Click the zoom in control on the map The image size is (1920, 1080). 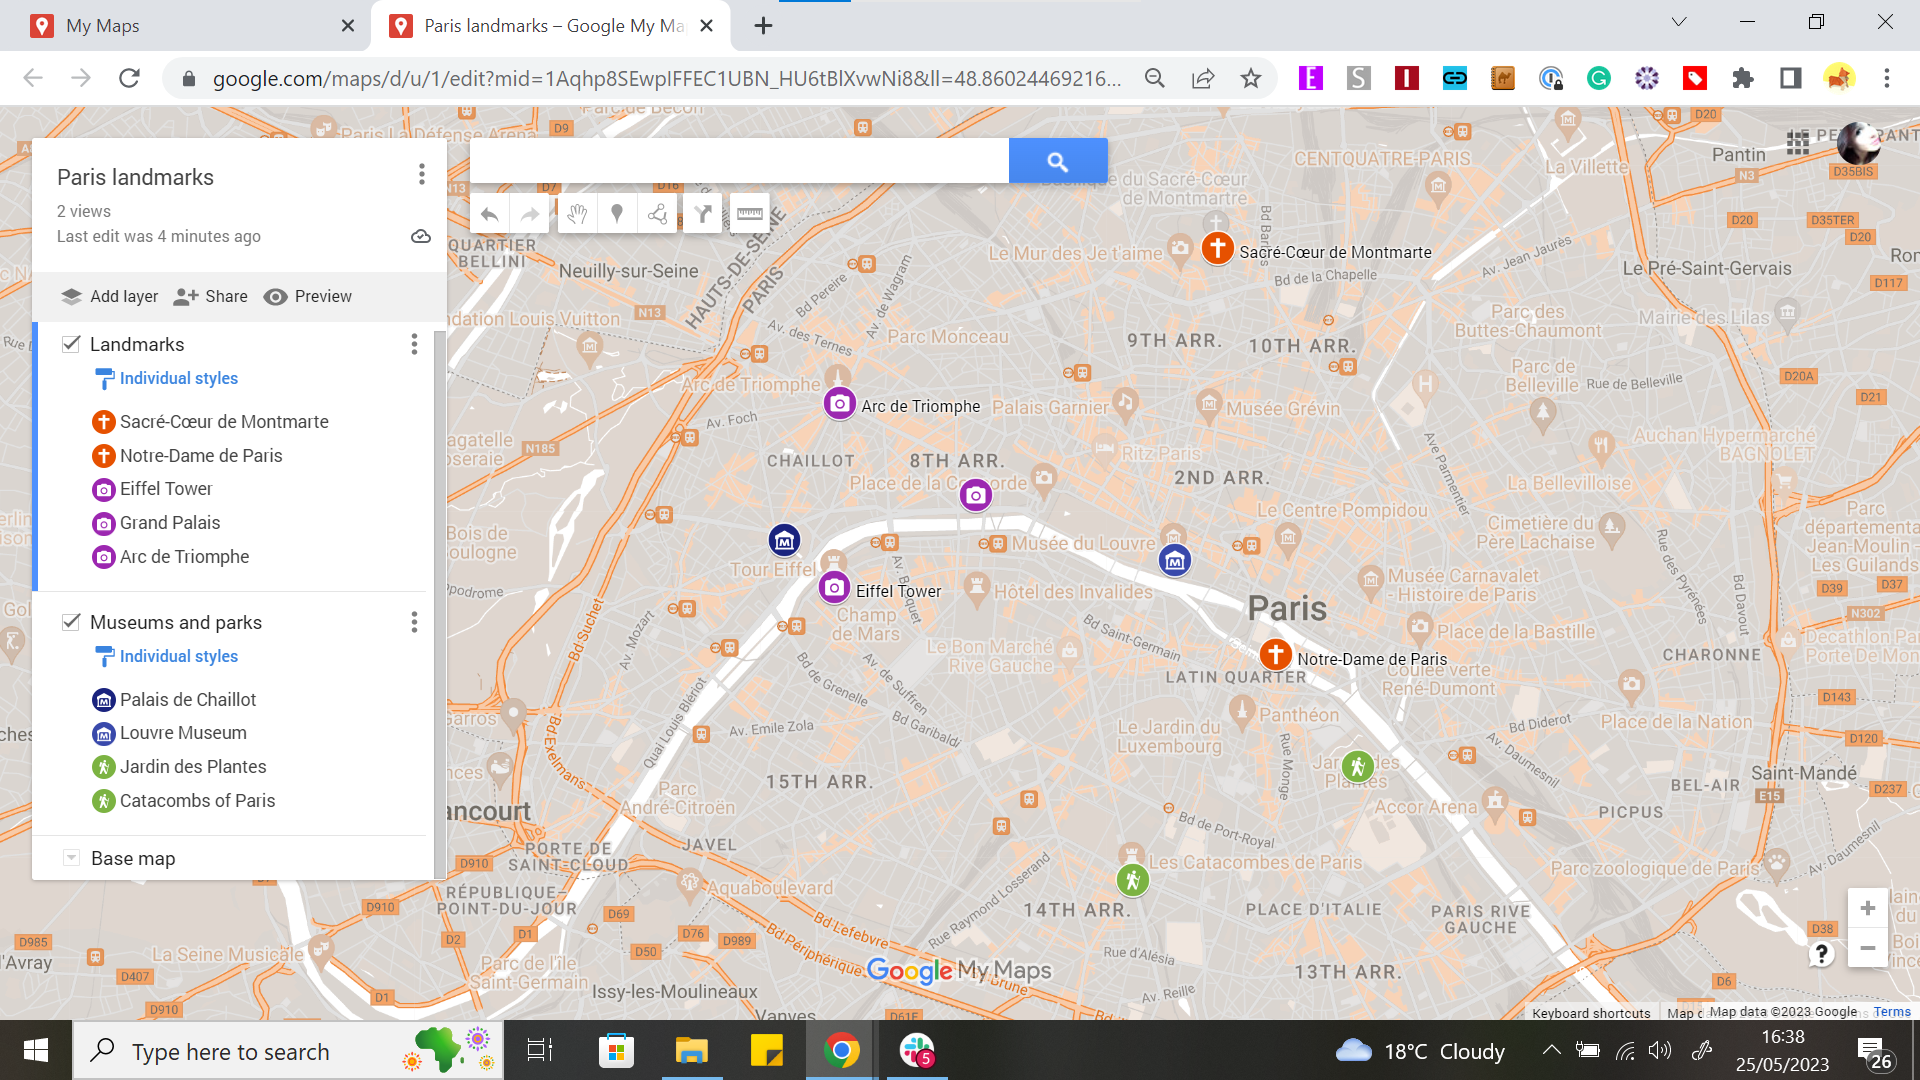1866,908
